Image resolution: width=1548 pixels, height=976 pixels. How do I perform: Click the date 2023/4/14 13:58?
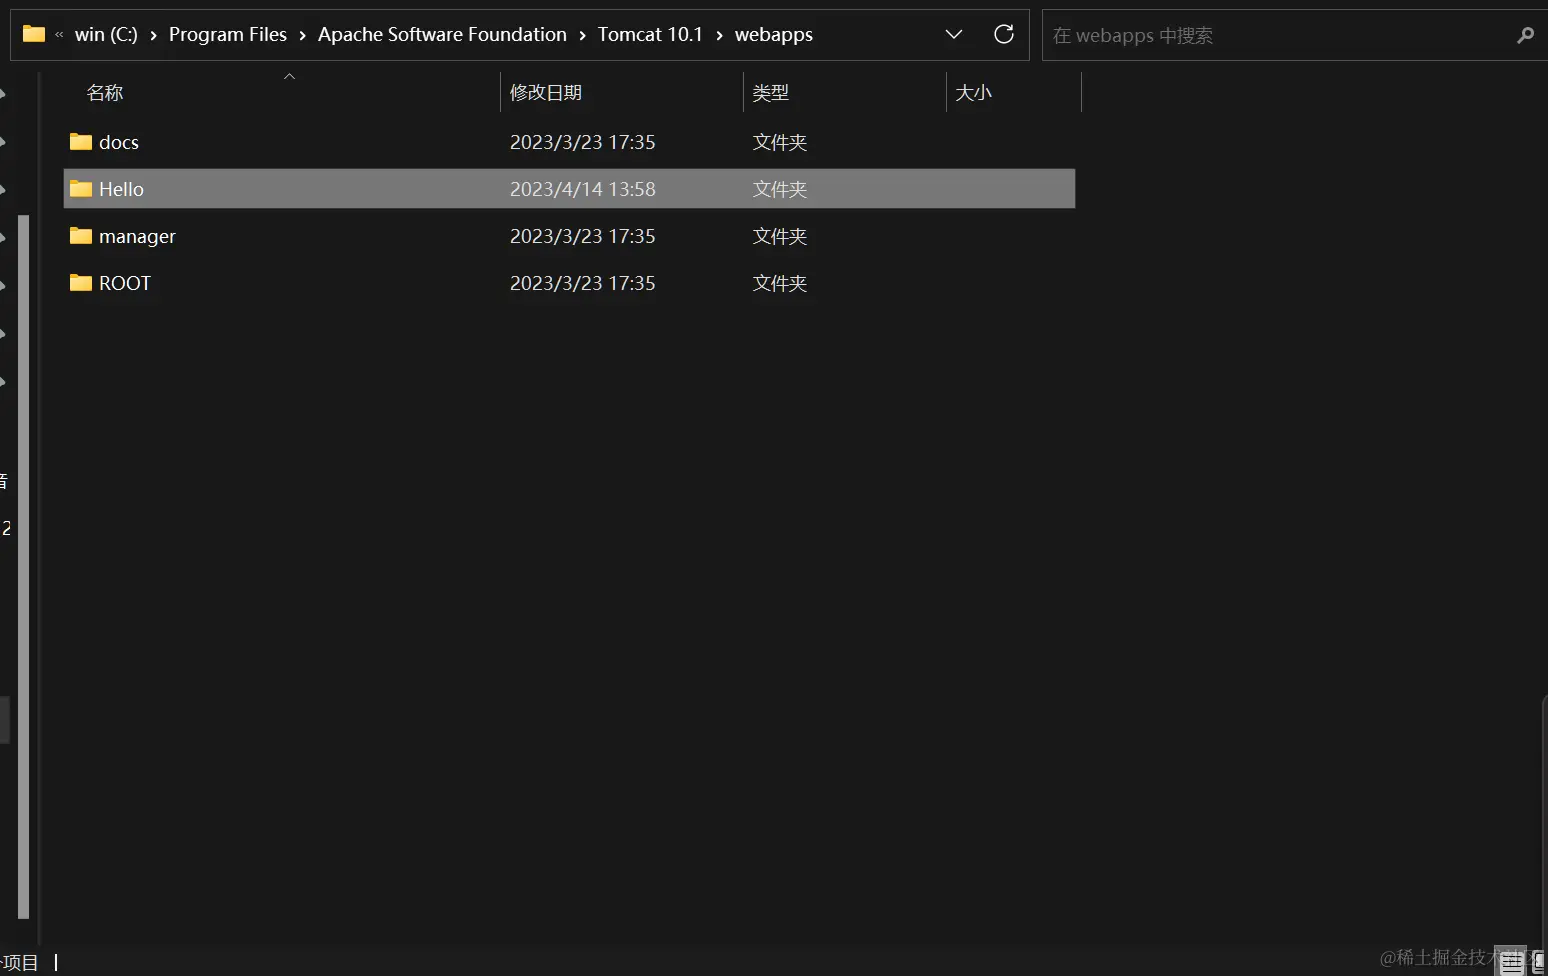click(583, 189)
